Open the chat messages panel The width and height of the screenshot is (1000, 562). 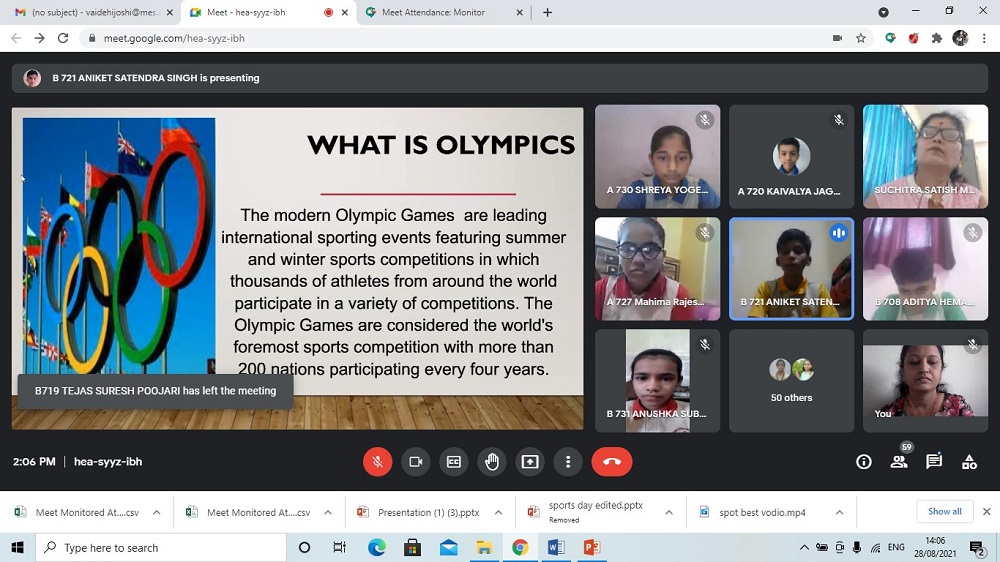934,462
